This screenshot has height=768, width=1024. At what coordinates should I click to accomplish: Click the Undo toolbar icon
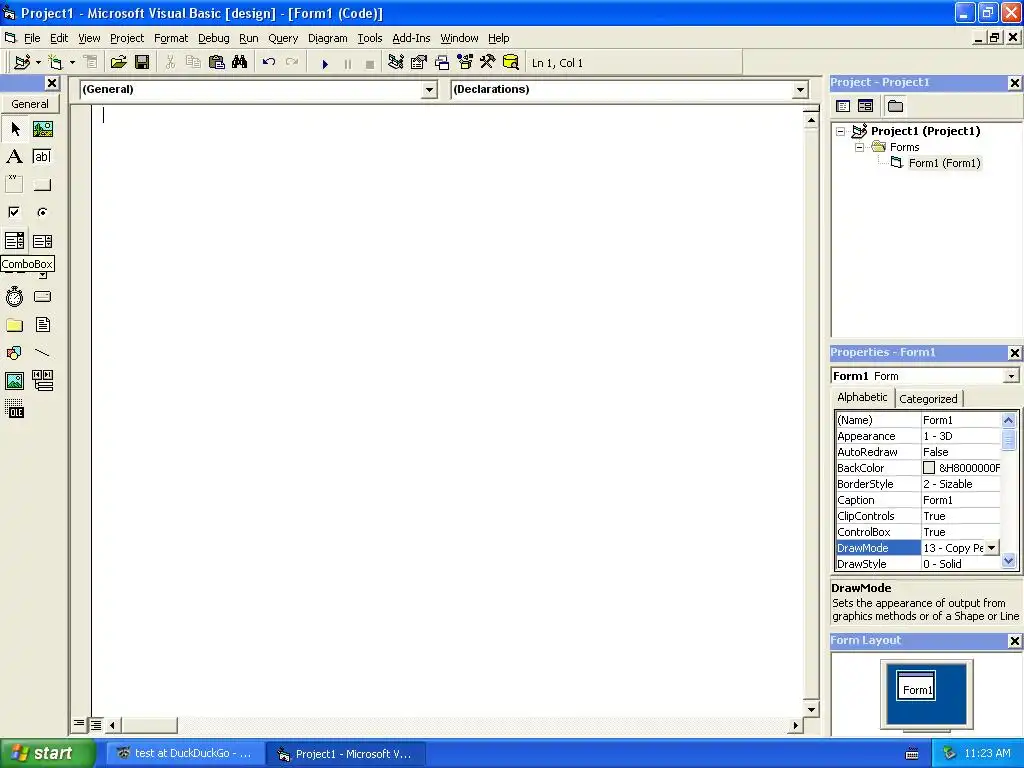268,63
